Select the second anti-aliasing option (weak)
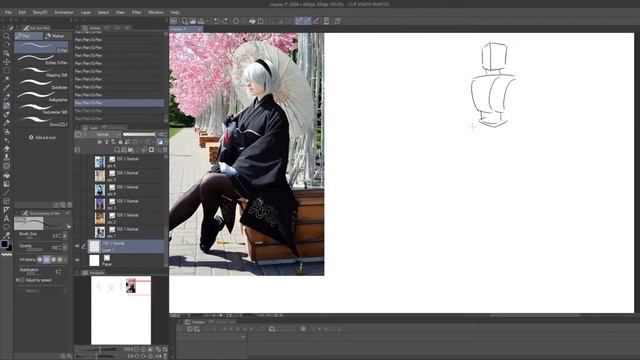 [47, 260]
